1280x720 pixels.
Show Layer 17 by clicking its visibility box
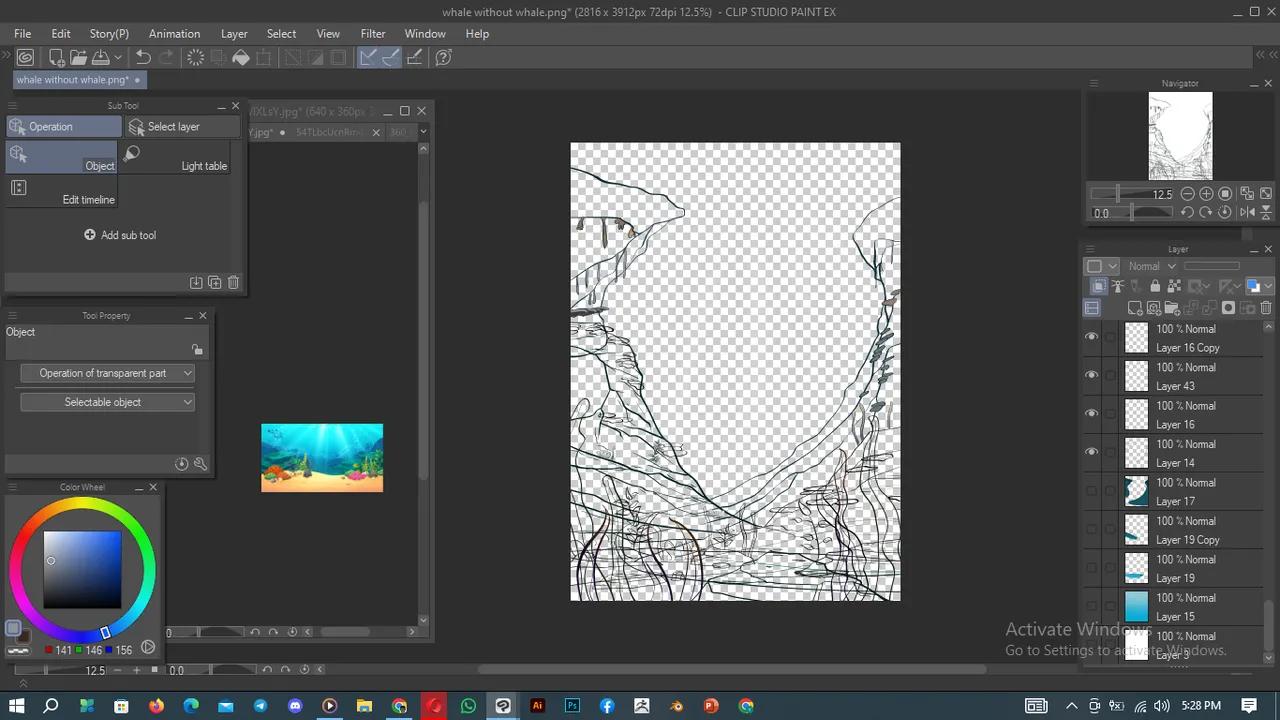(1091, 491)
